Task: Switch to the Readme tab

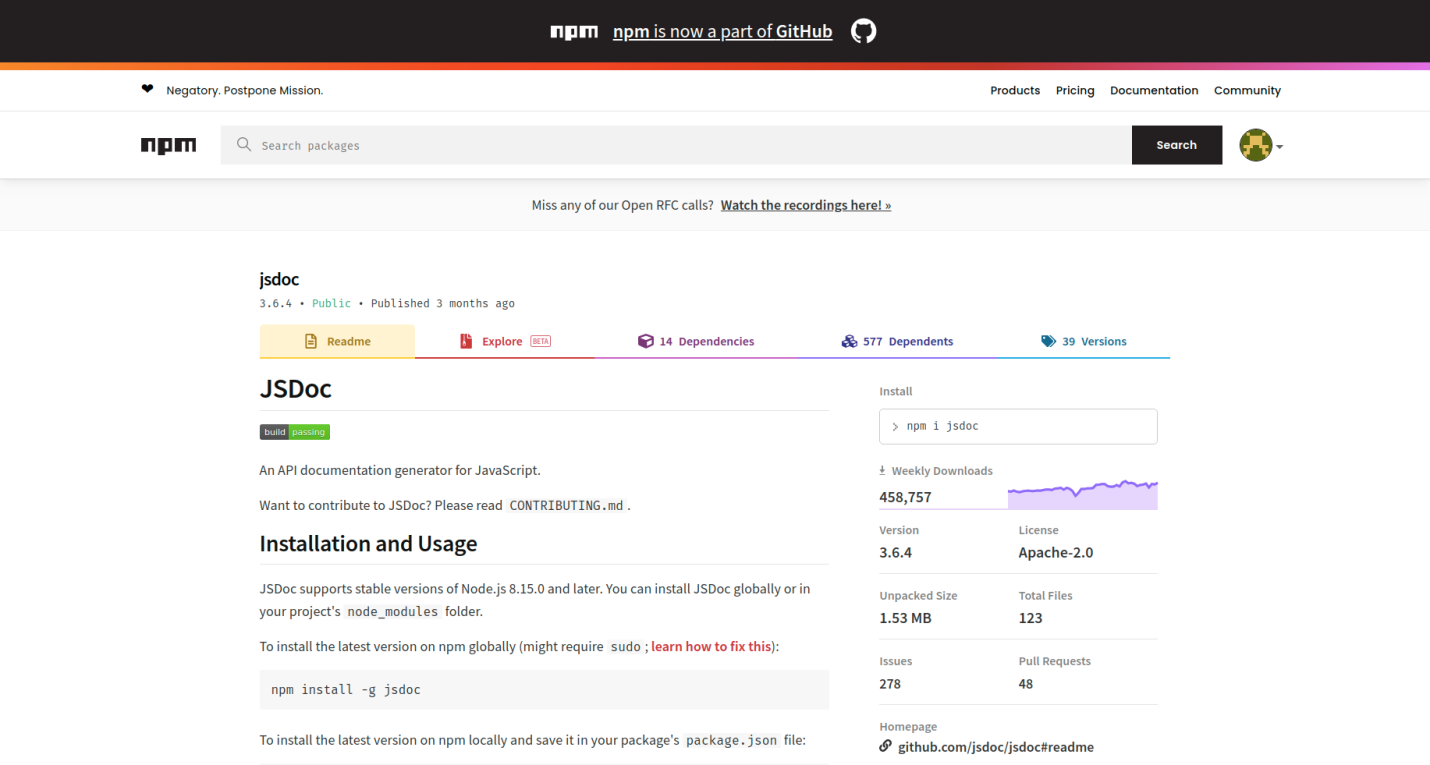Action: [x=337, y=341]
